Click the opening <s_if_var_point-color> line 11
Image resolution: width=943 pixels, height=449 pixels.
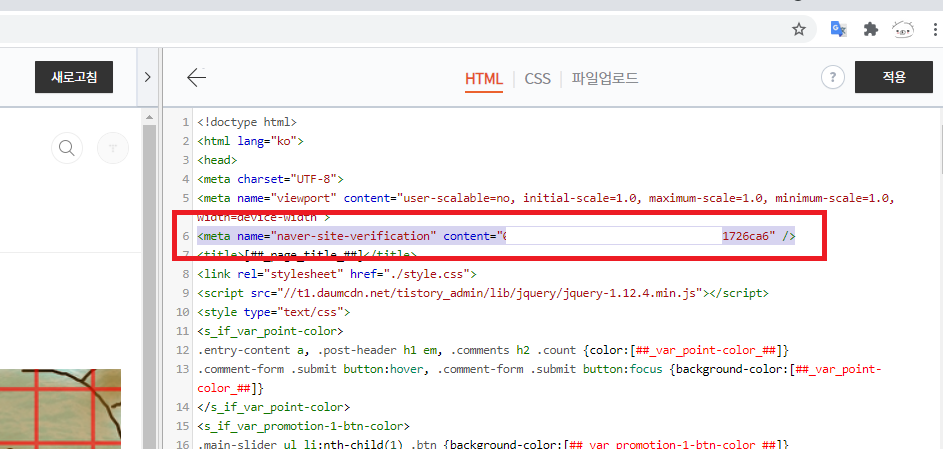pos(270,331)
